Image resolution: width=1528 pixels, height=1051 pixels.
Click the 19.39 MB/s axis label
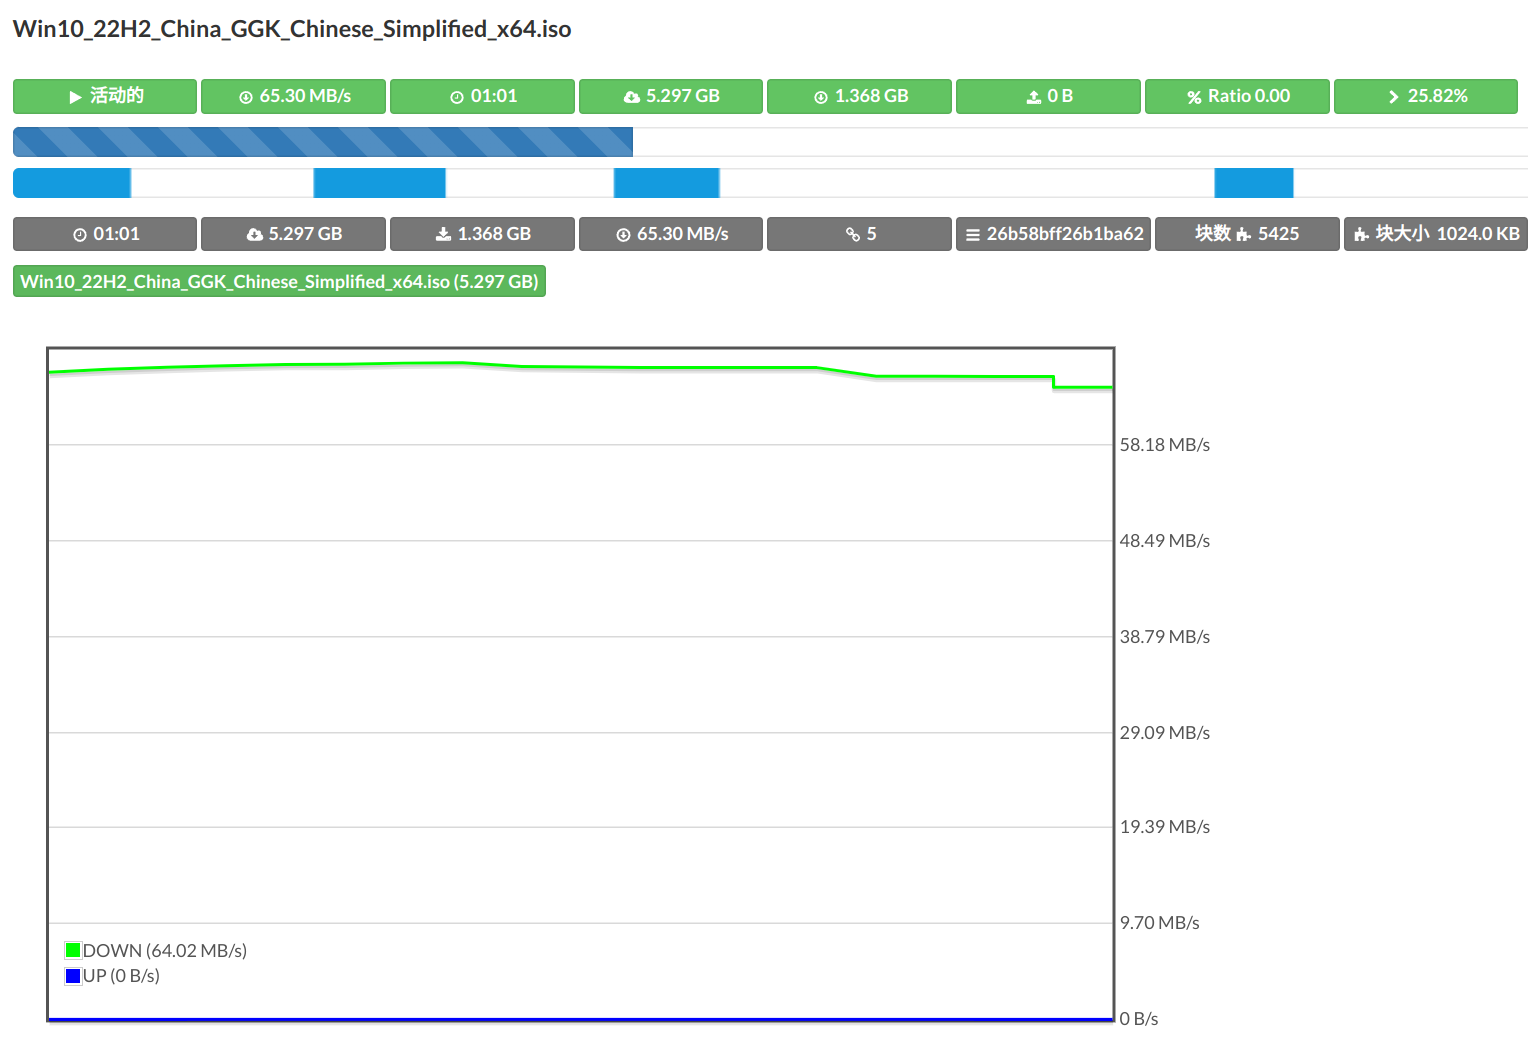pyautogui.click(x=1165, y=827)
